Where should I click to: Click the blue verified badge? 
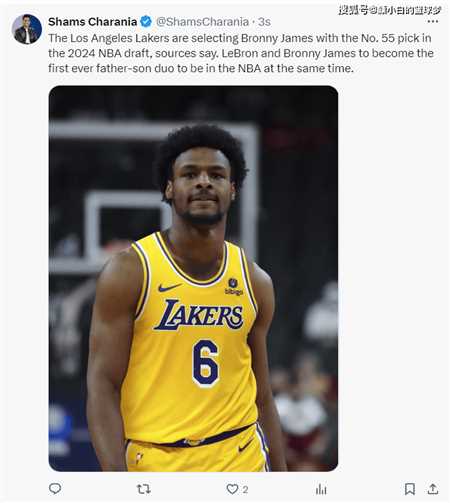coord(146,22)
